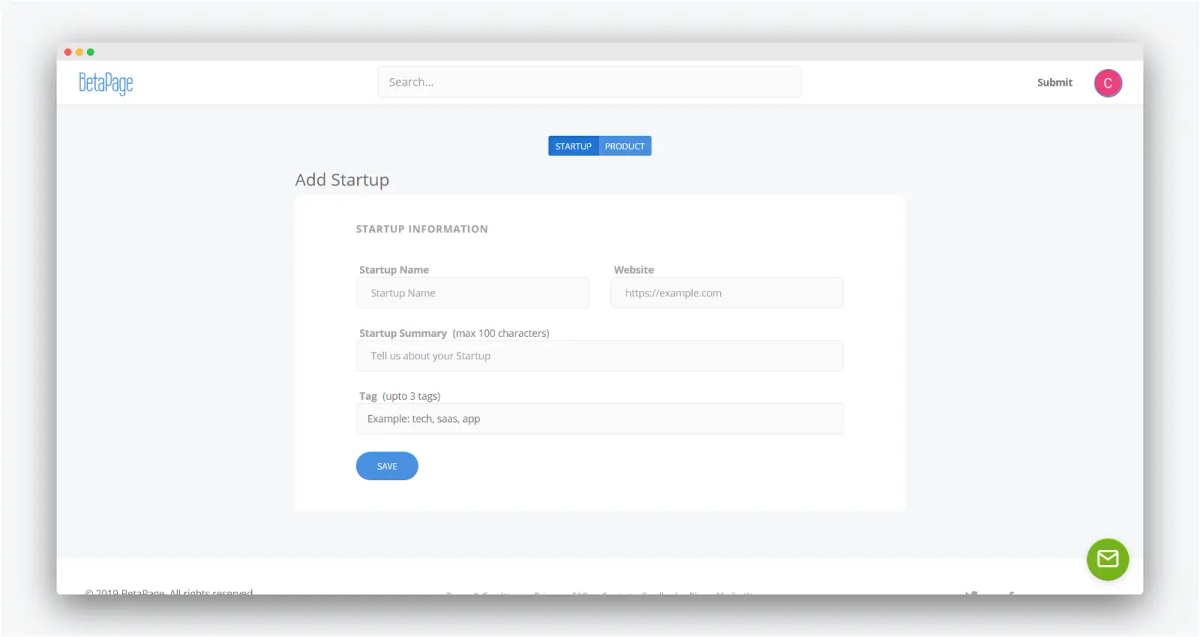Focus the Startup Summary text field
The image size is (1200, 637).
click(600, 356)
